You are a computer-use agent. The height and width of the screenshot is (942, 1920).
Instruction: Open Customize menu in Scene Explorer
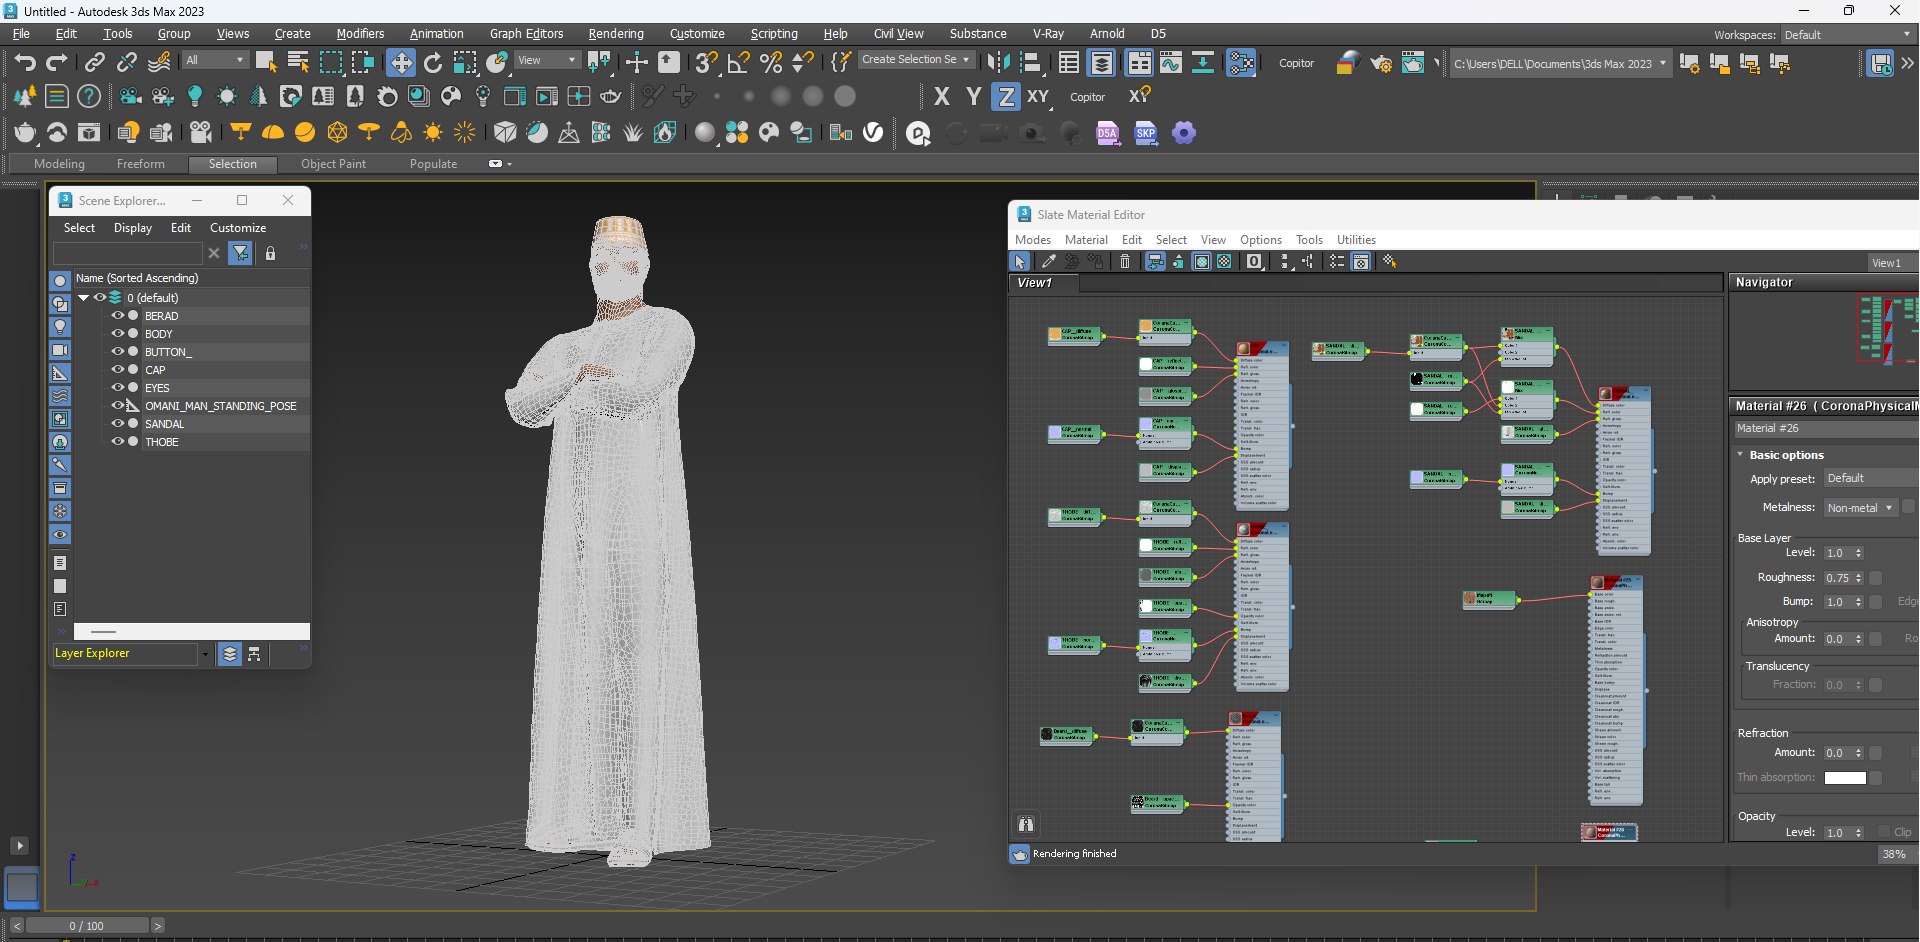[x=238, y=228]
